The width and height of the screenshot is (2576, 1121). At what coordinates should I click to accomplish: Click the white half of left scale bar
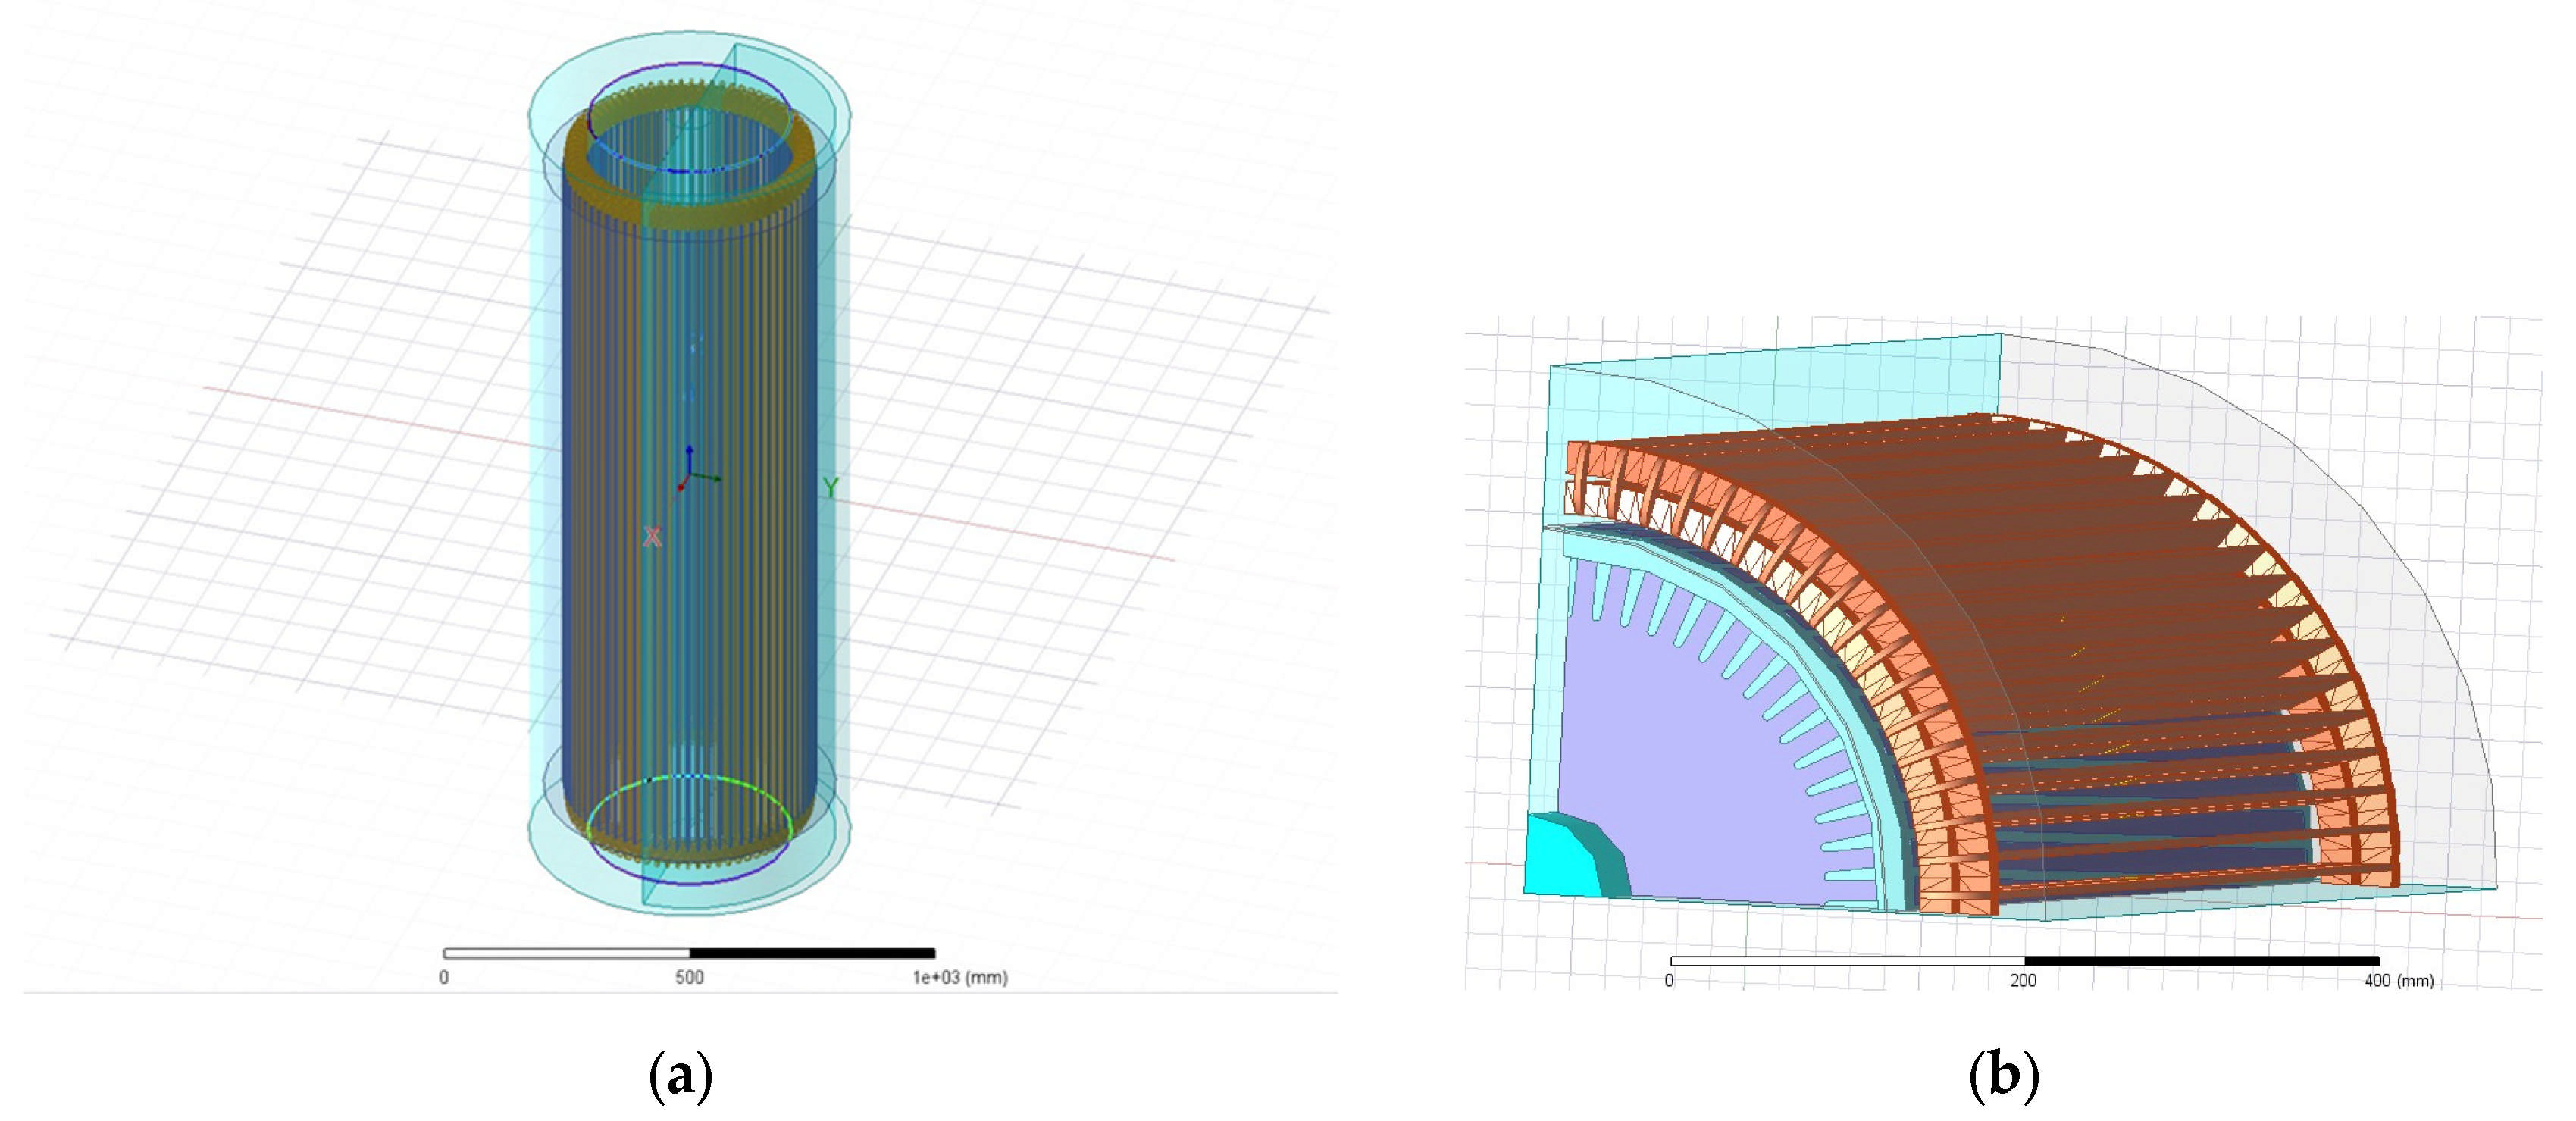[x=566, y=954]
